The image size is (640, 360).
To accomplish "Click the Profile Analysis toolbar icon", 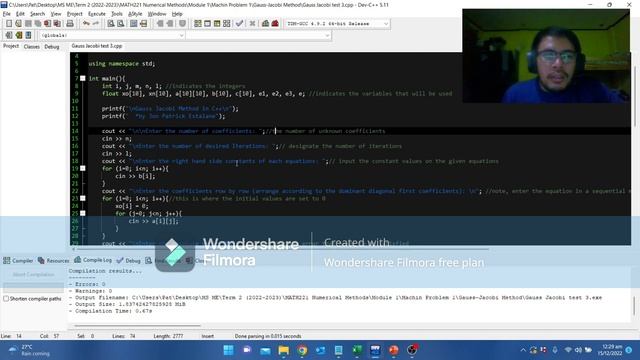I will tap(265, 24).
